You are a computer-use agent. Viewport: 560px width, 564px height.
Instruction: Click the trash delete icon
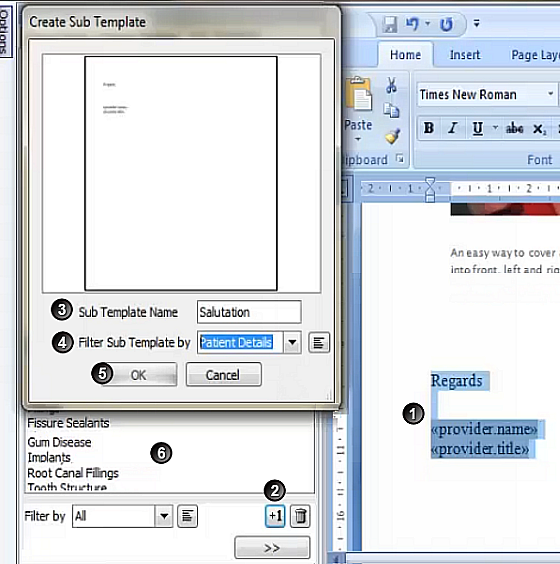(x=300, y=516)
